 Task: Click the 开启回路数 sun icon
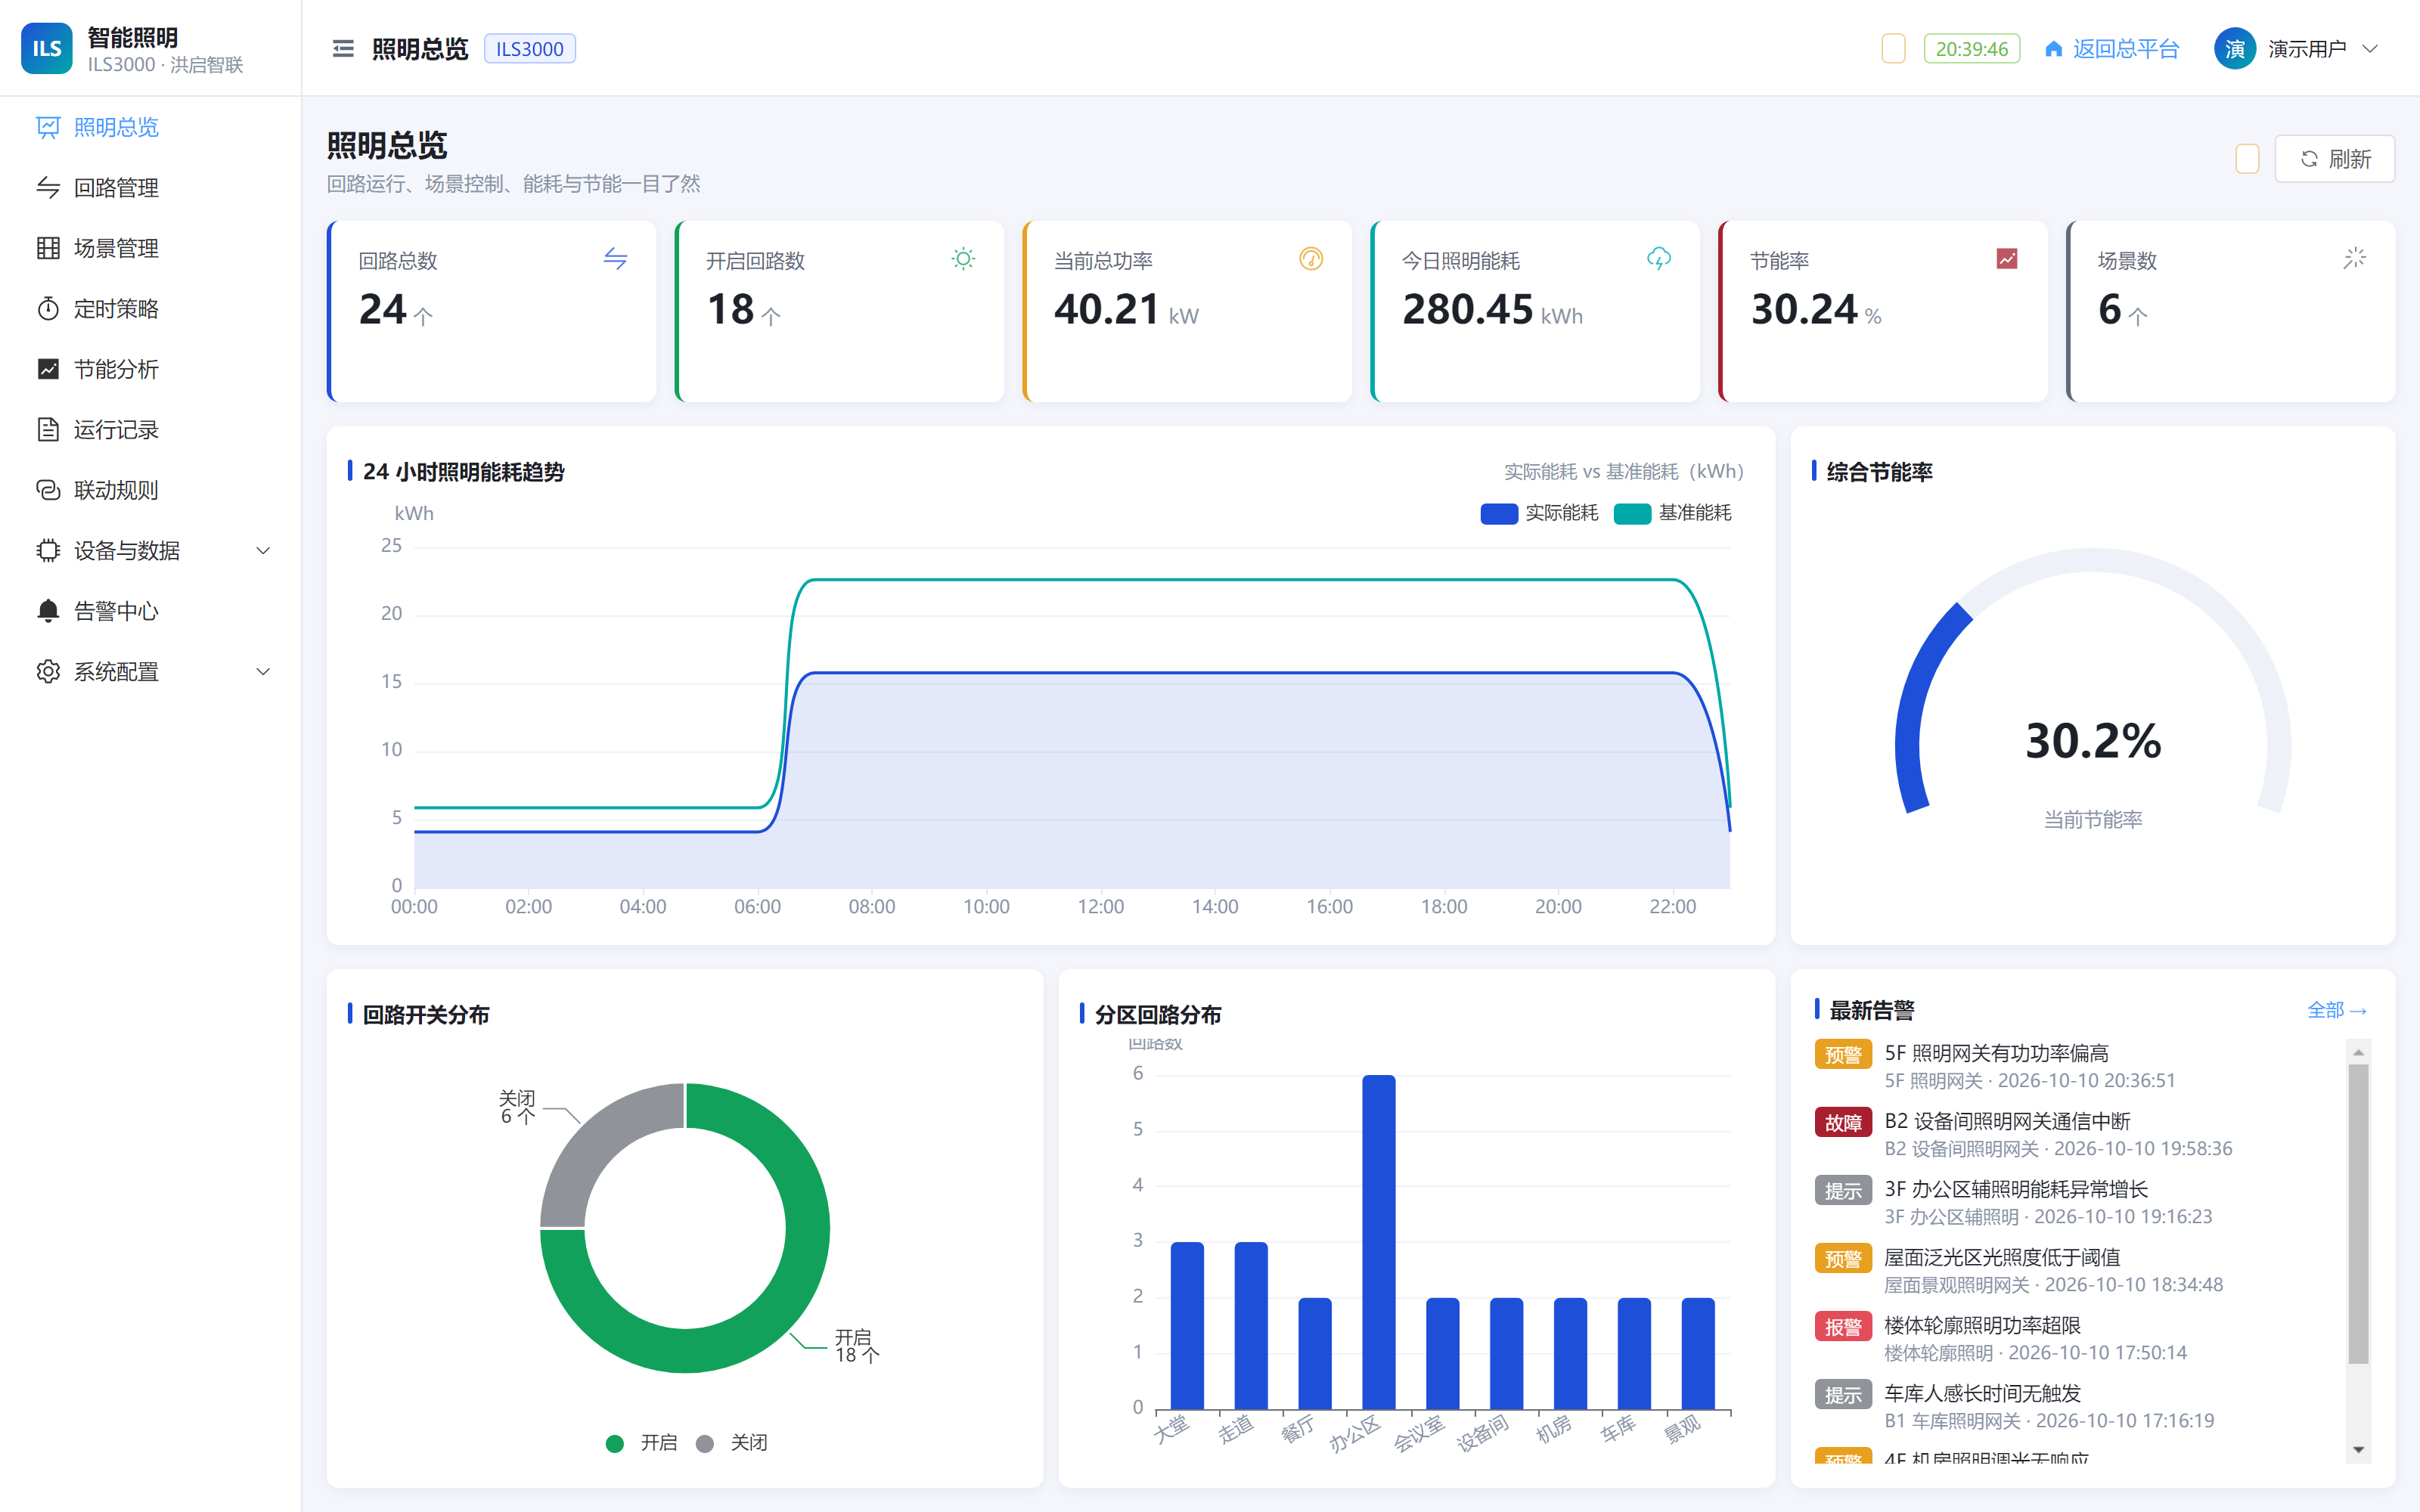click(963, 259)
